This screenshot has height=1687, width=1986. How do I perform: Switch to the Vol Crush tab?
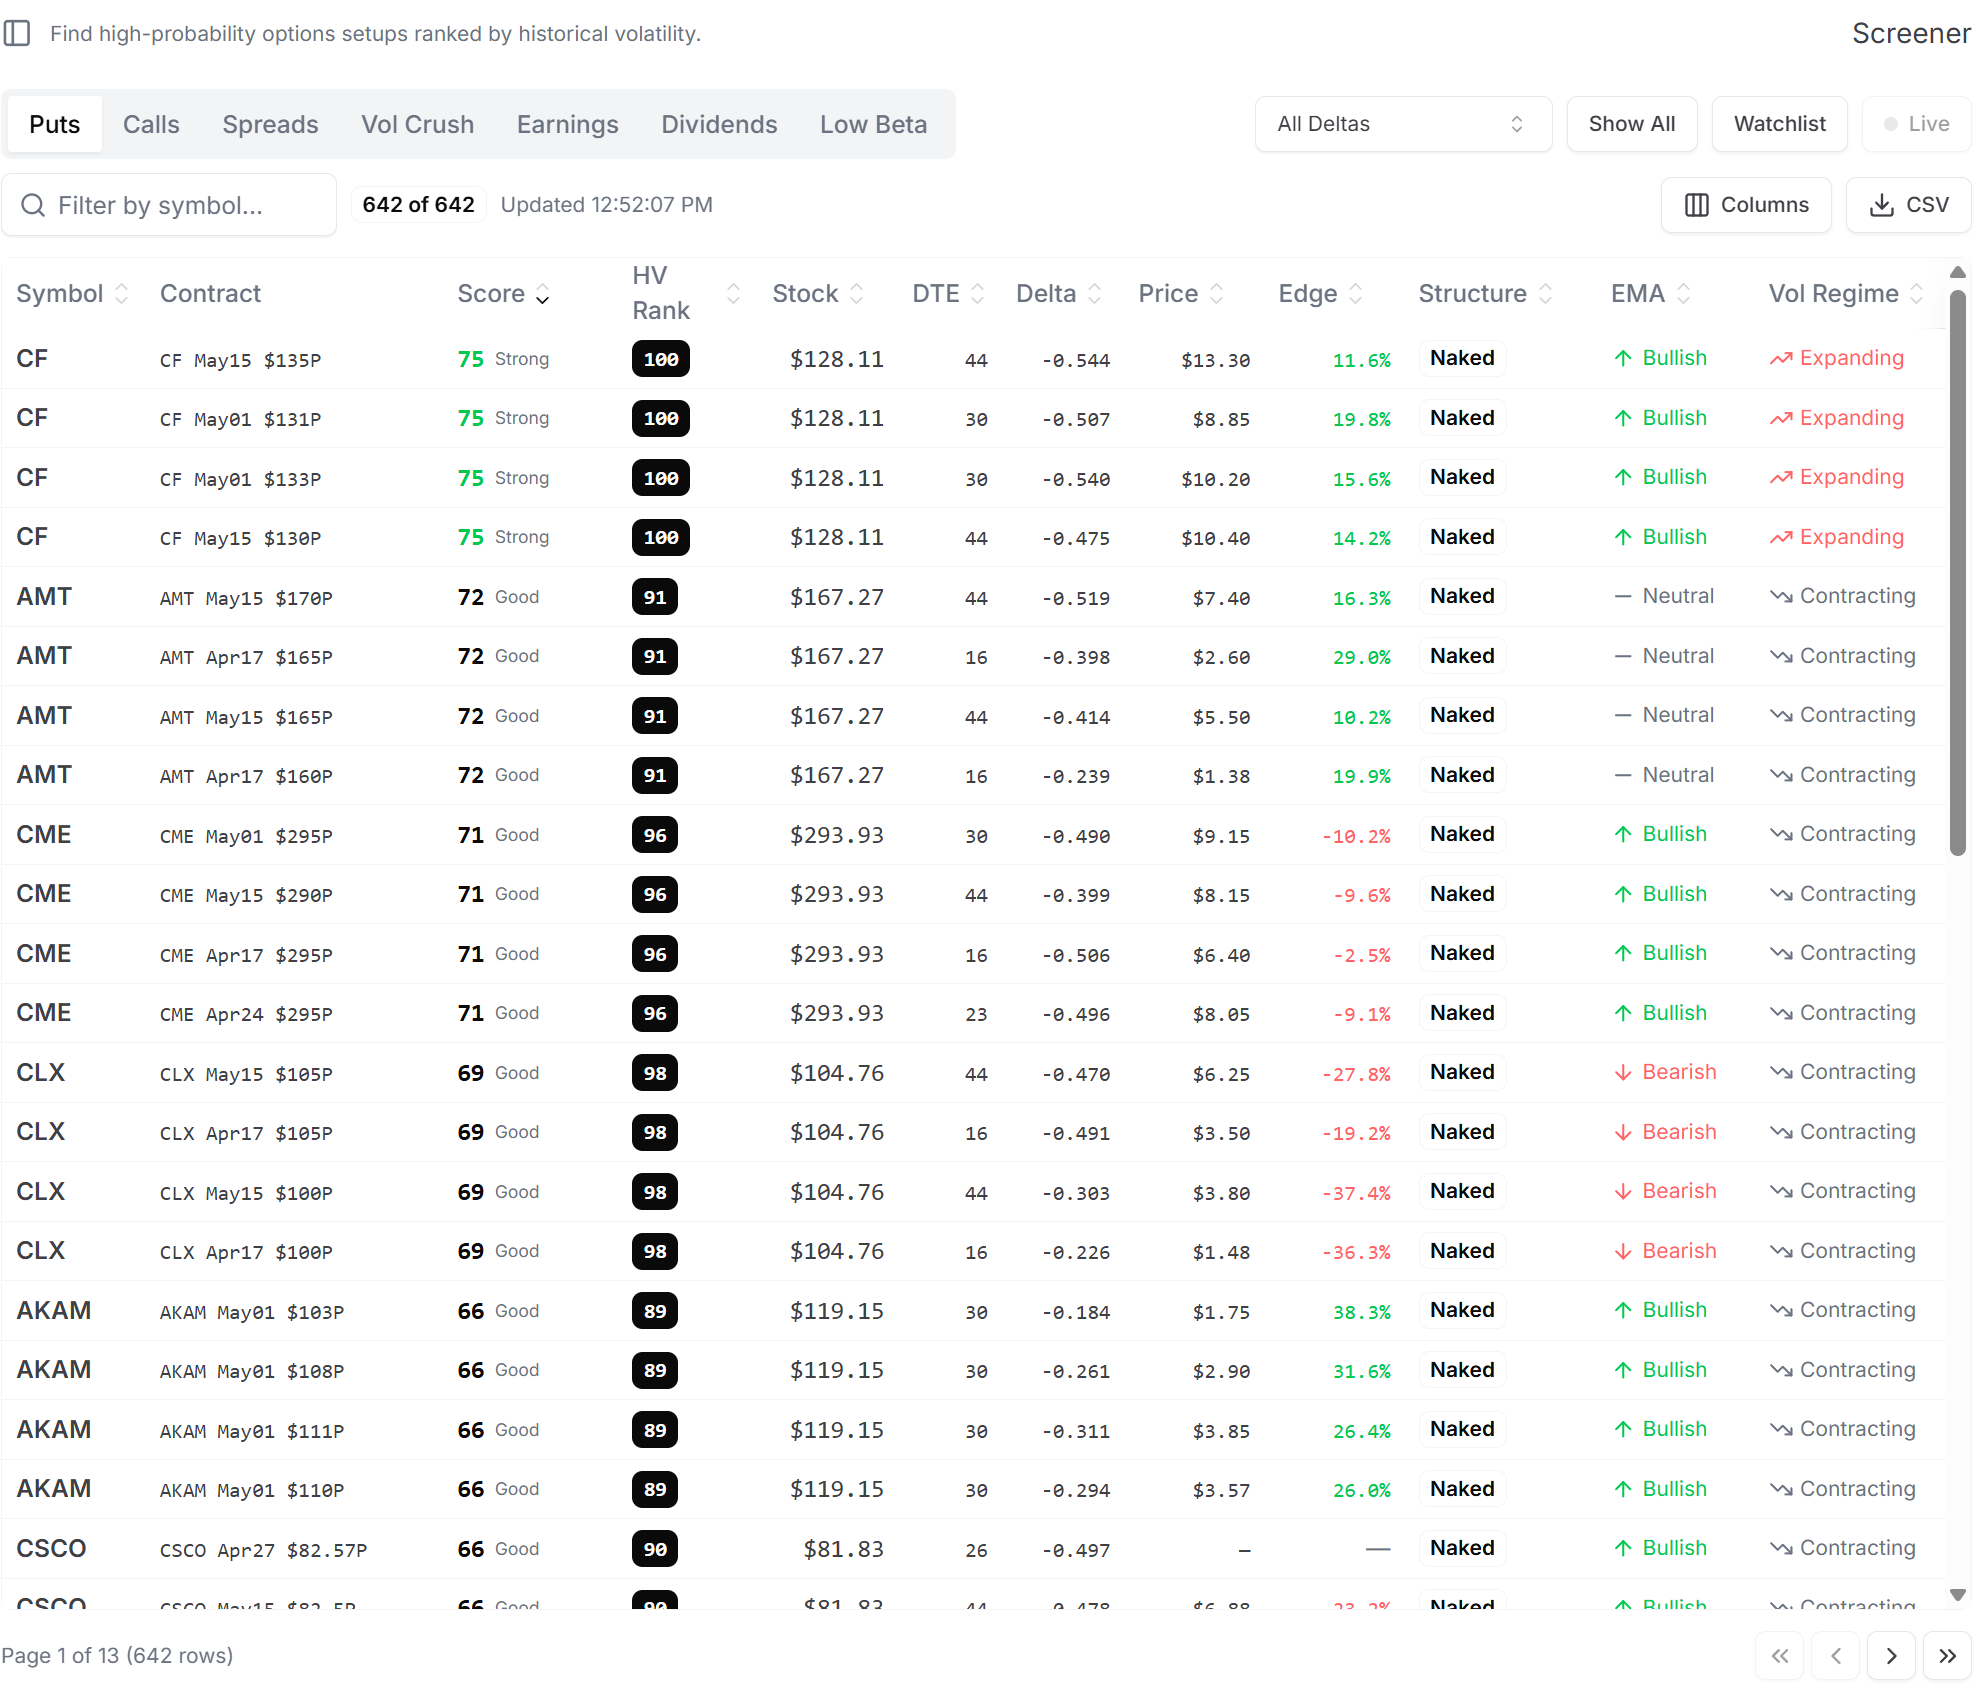coord(417,124)
